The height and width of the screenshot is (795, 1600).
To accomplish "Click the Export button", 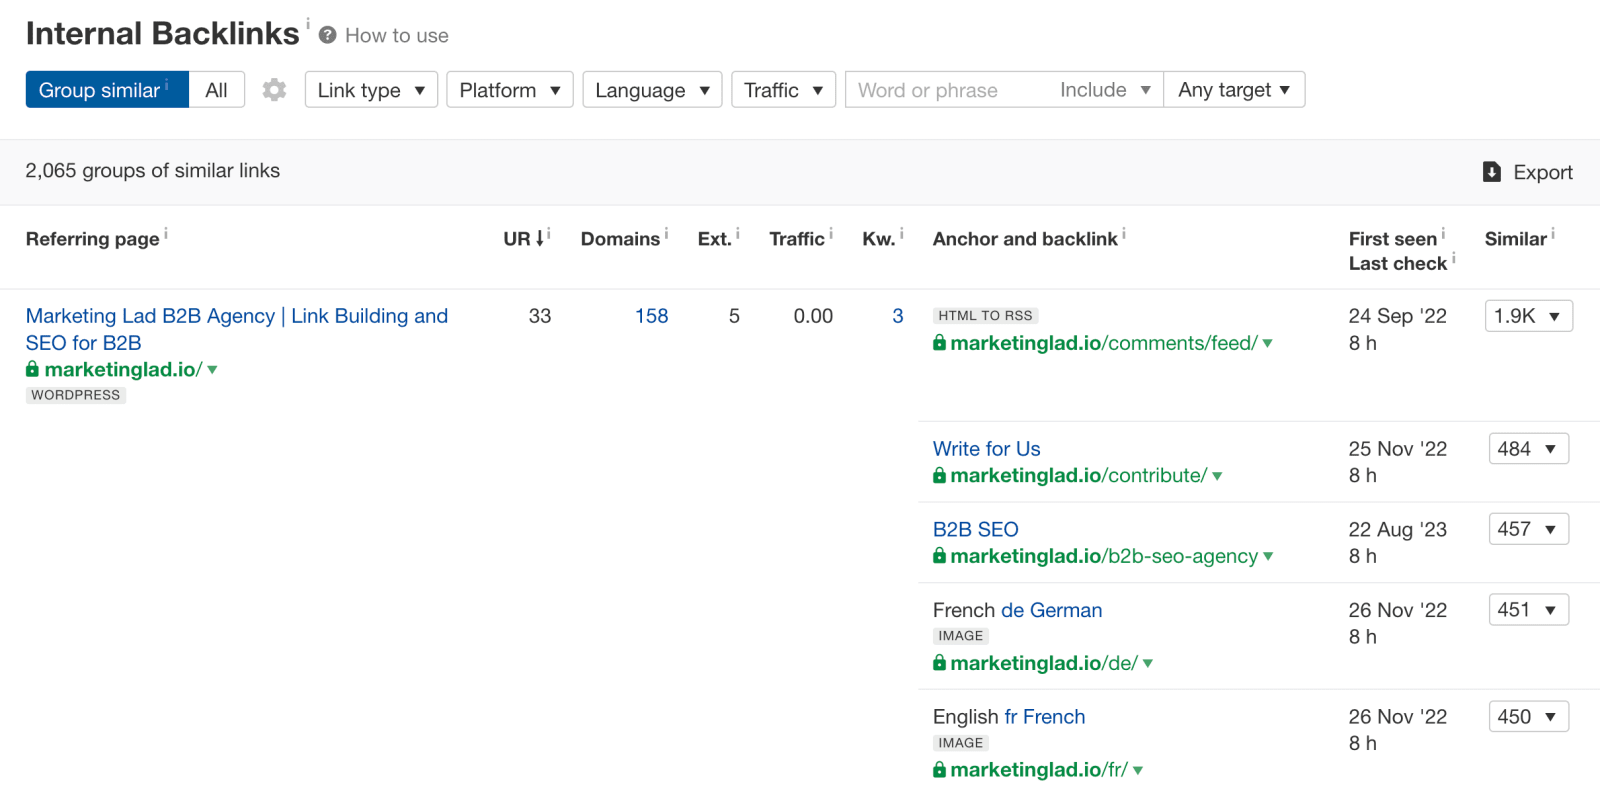I will 1528,172.
